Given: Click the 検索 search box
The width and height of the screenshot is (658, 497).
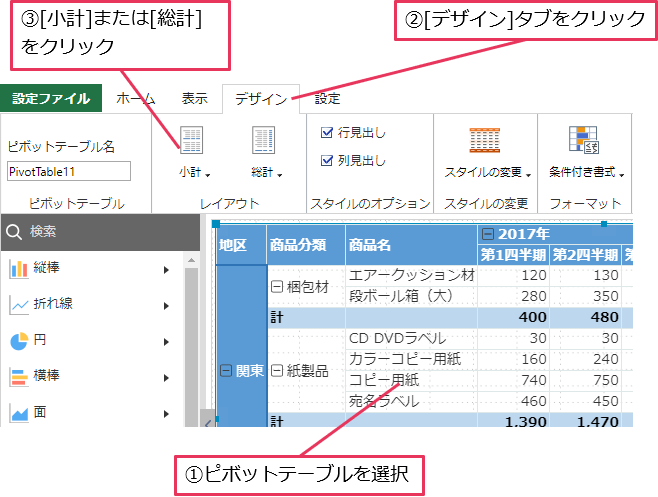Looking at the screenshot, I should pyautogui.click(x=100, y=232).
